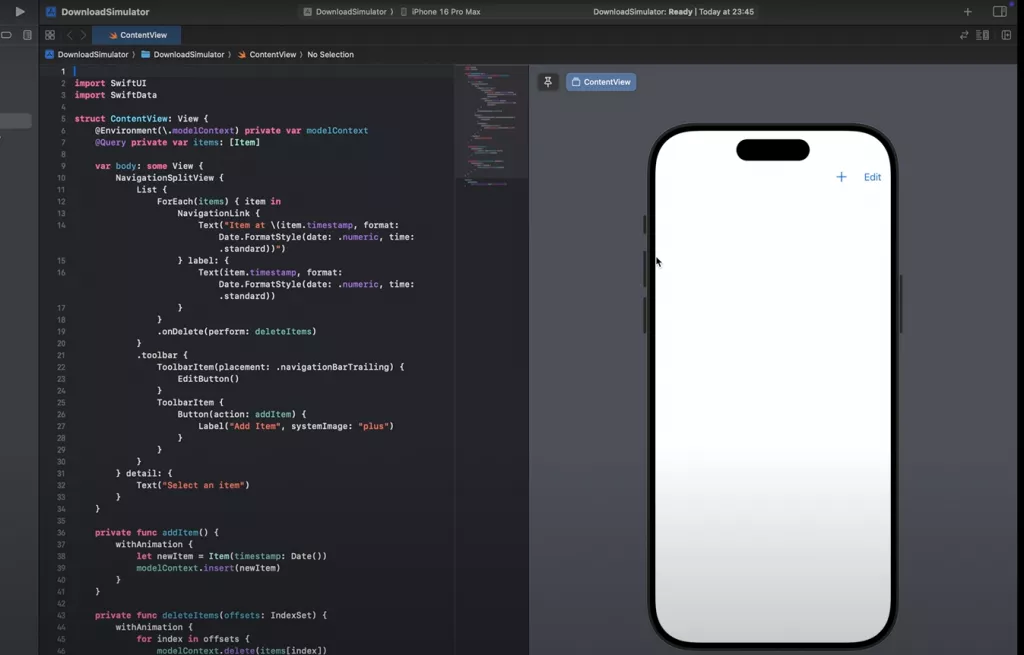Image resolution: width=1024 pixels, height=655 pixels.
Task: Click the plus button in the toolbar
Action: 968,11
